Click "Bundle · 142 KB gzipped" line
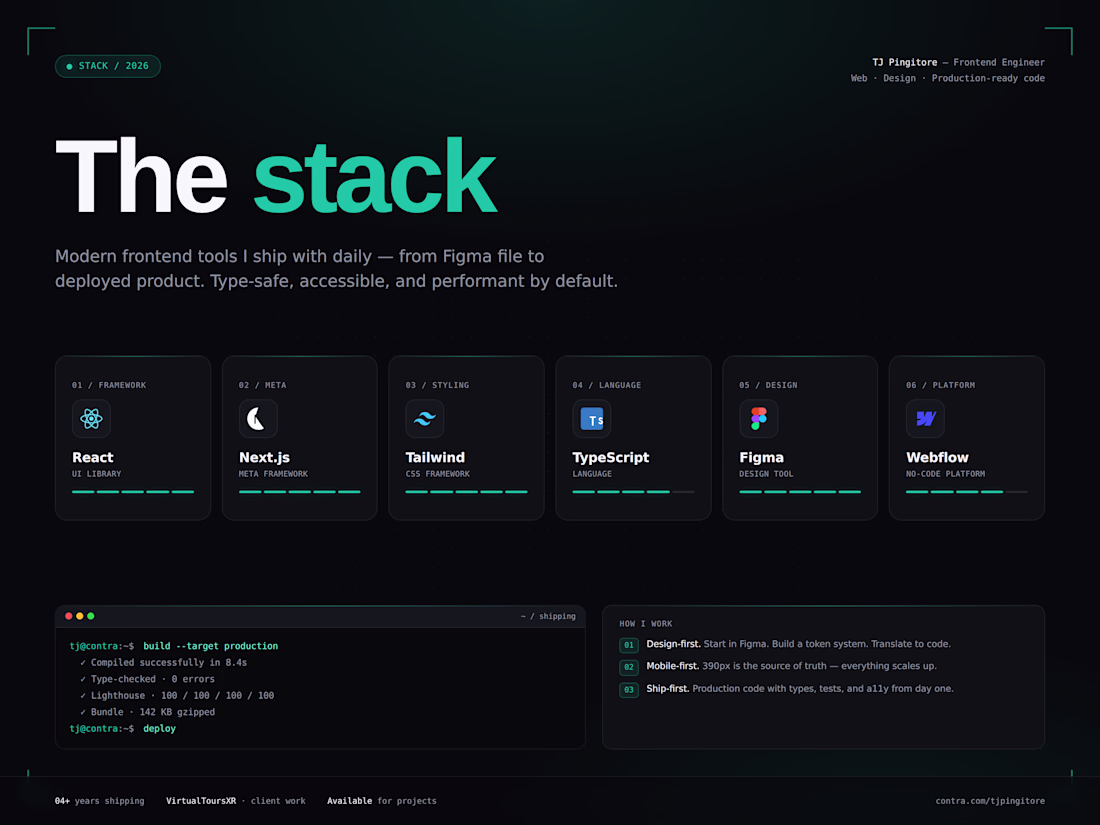 pyautogui.click(x=147, y=712)
